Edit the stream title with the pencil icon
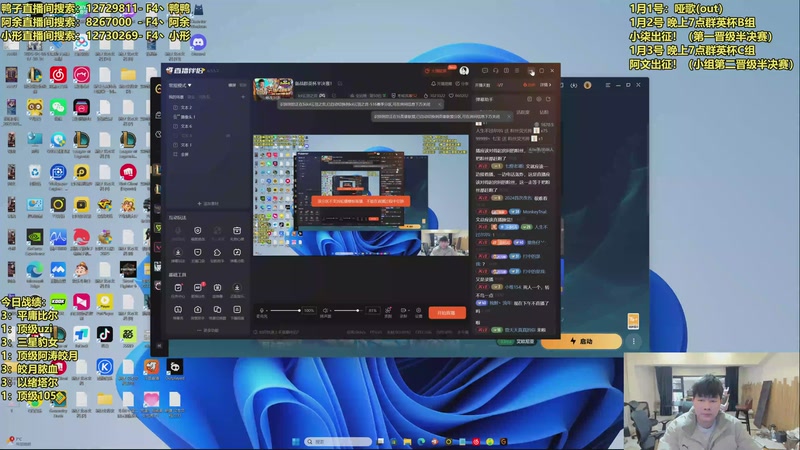Image resolution: width=800 pixels, height=450 pixels. [x=339, y=84]
